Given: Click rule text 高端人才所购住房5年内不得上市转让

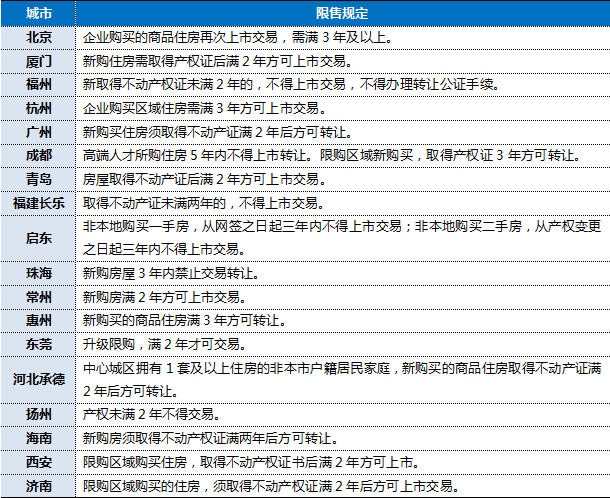Looking at the screenshot, I should click(x=197, y=156).
